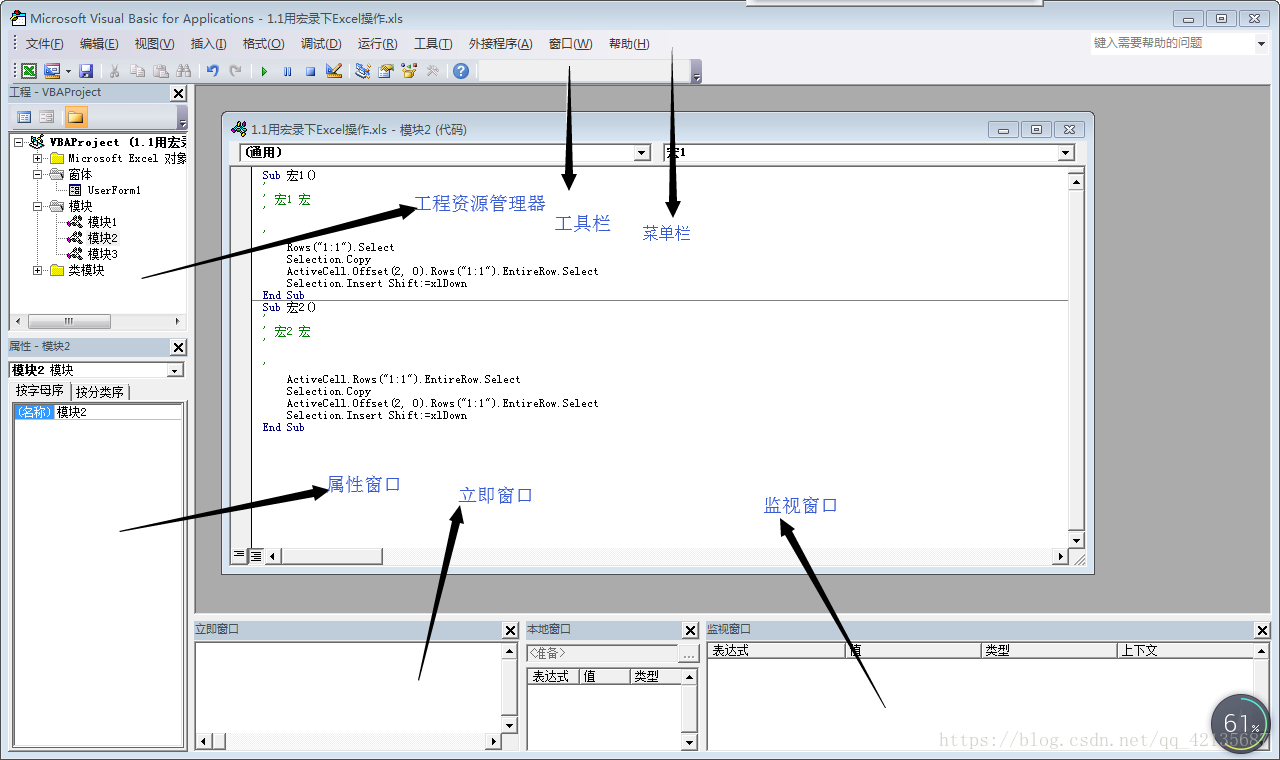The image size is (1280, 760).
Task: Open the 插入(I) menu
Action: click(208, 44)
